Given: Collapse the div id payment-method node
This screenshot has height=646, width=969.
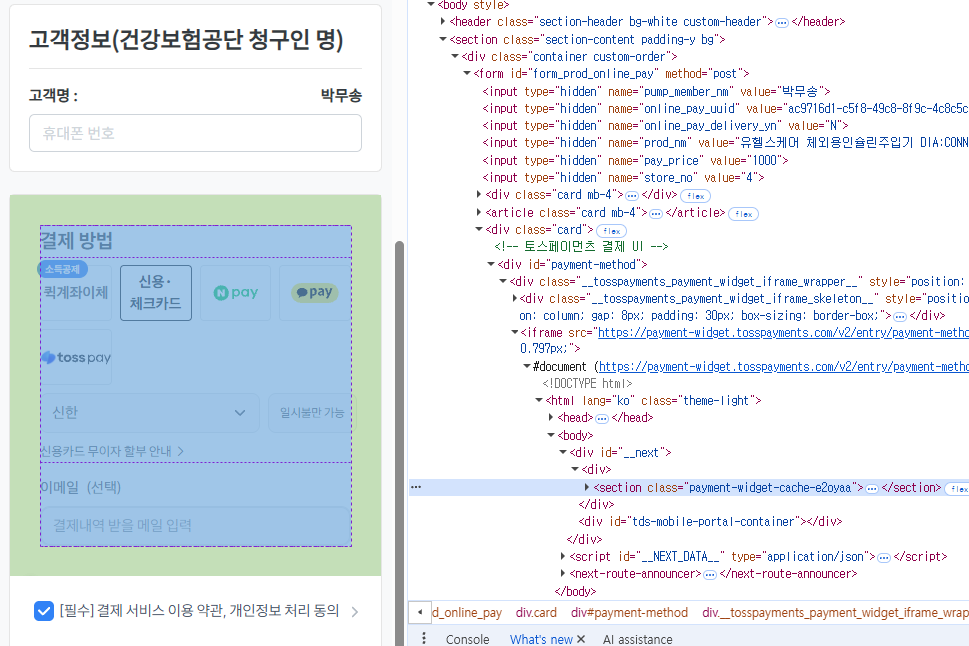Looking at the screenshot, I should 491,264.
